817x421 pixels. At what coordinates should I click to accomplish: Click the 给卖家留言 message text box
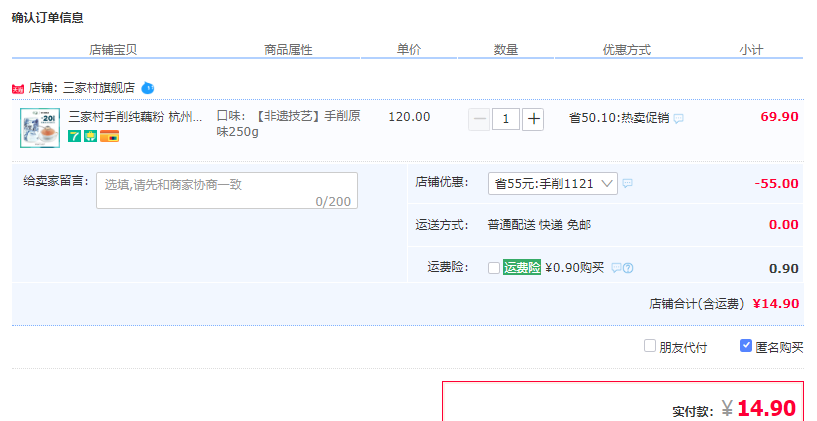[227, 191]
